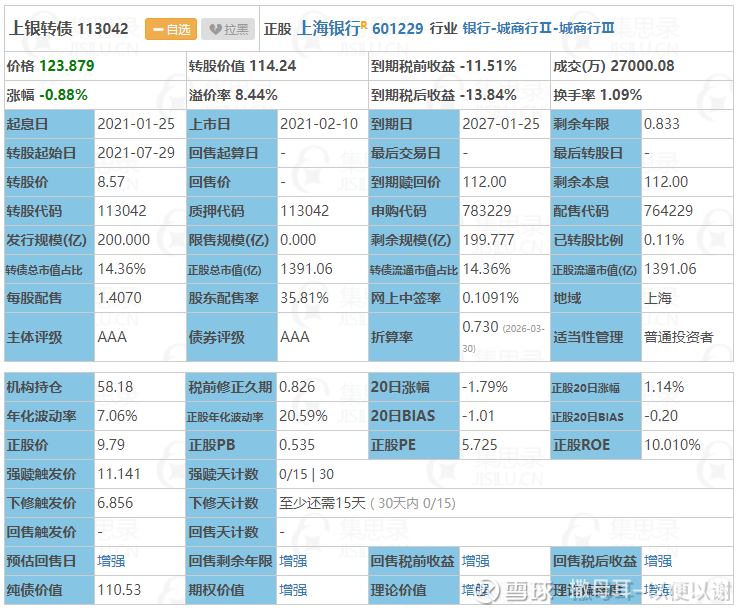This screenshot has width=753, height=614.
Task: Click the 拉黑 blacklist button
Action: pyautogui.click(x=228, y=29)
